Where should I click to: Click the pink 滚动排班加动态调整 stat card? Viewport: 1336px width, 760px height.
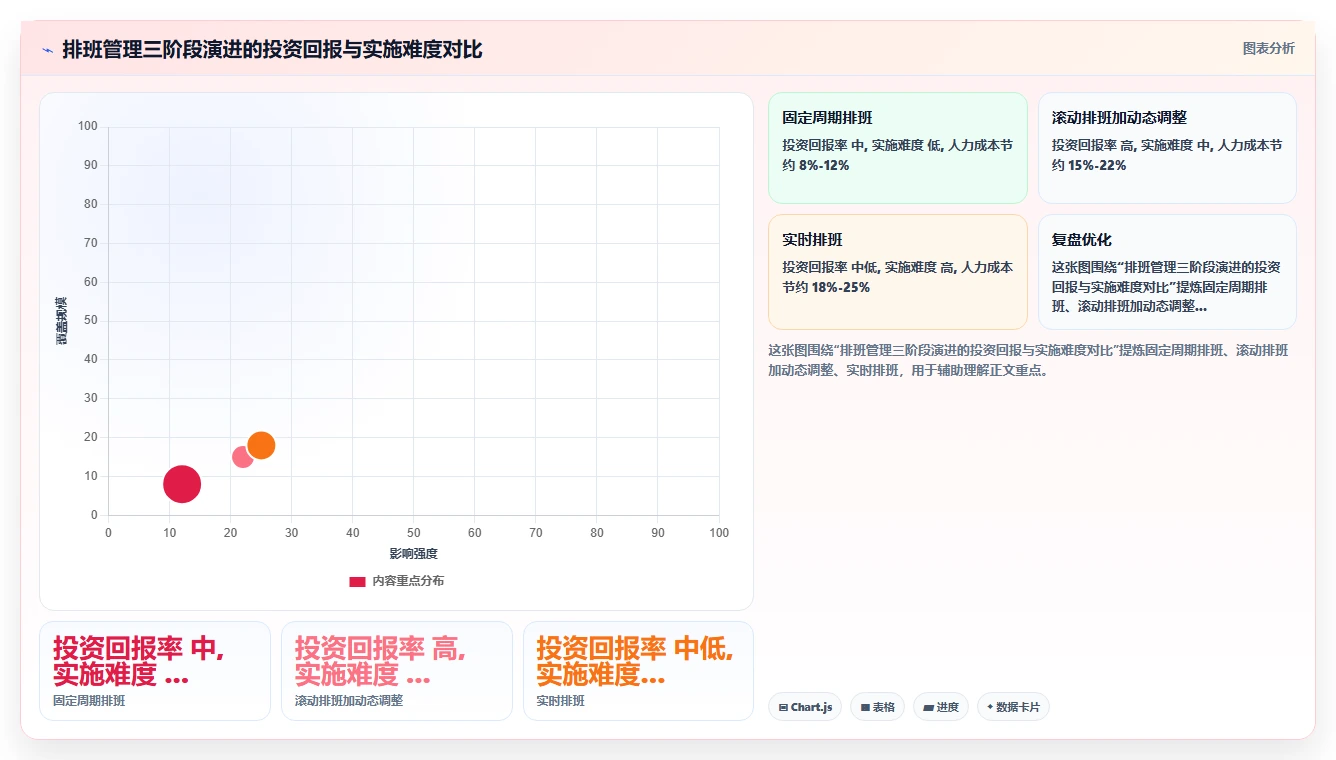click(x=397, y=671)
